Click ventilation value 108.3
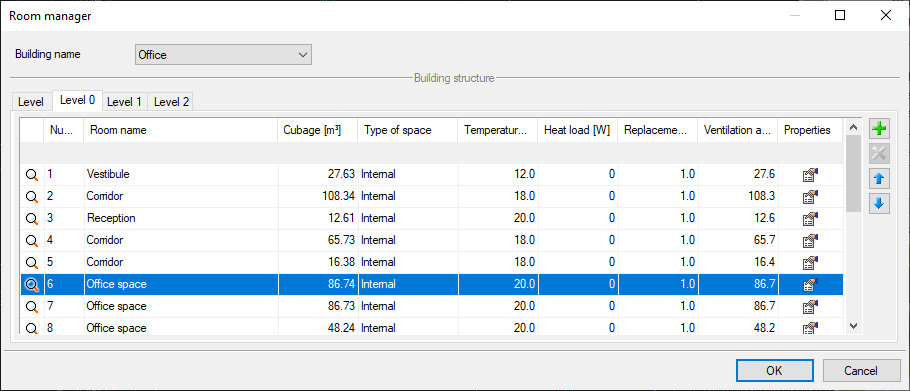Viewport: 910px width, 391px height. pos(762,197)
